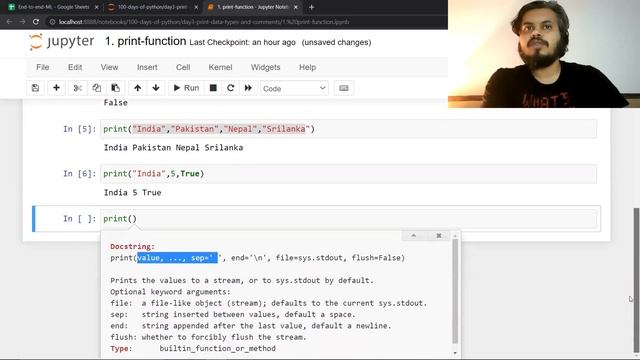Click the output India 5 True
The width and height of the screenshot is (640, 360).
(133, 193)
